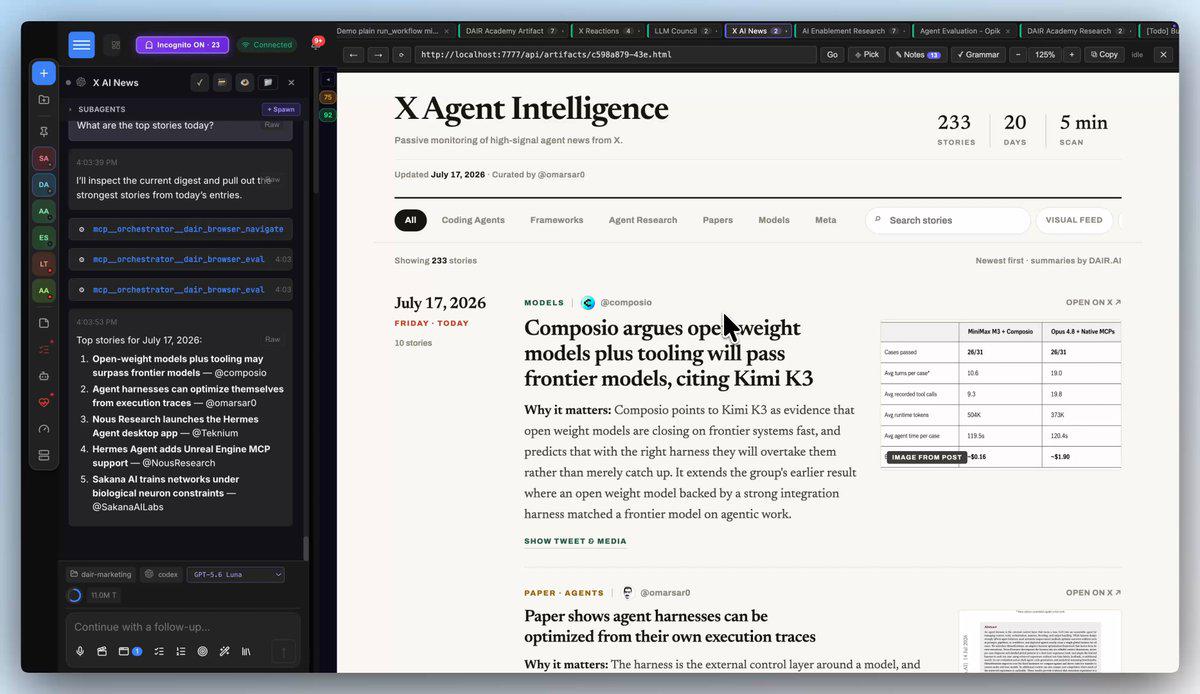Select the pin icon in the sidebar
The width and height of the screenshot is (1200, 694).
44,131
